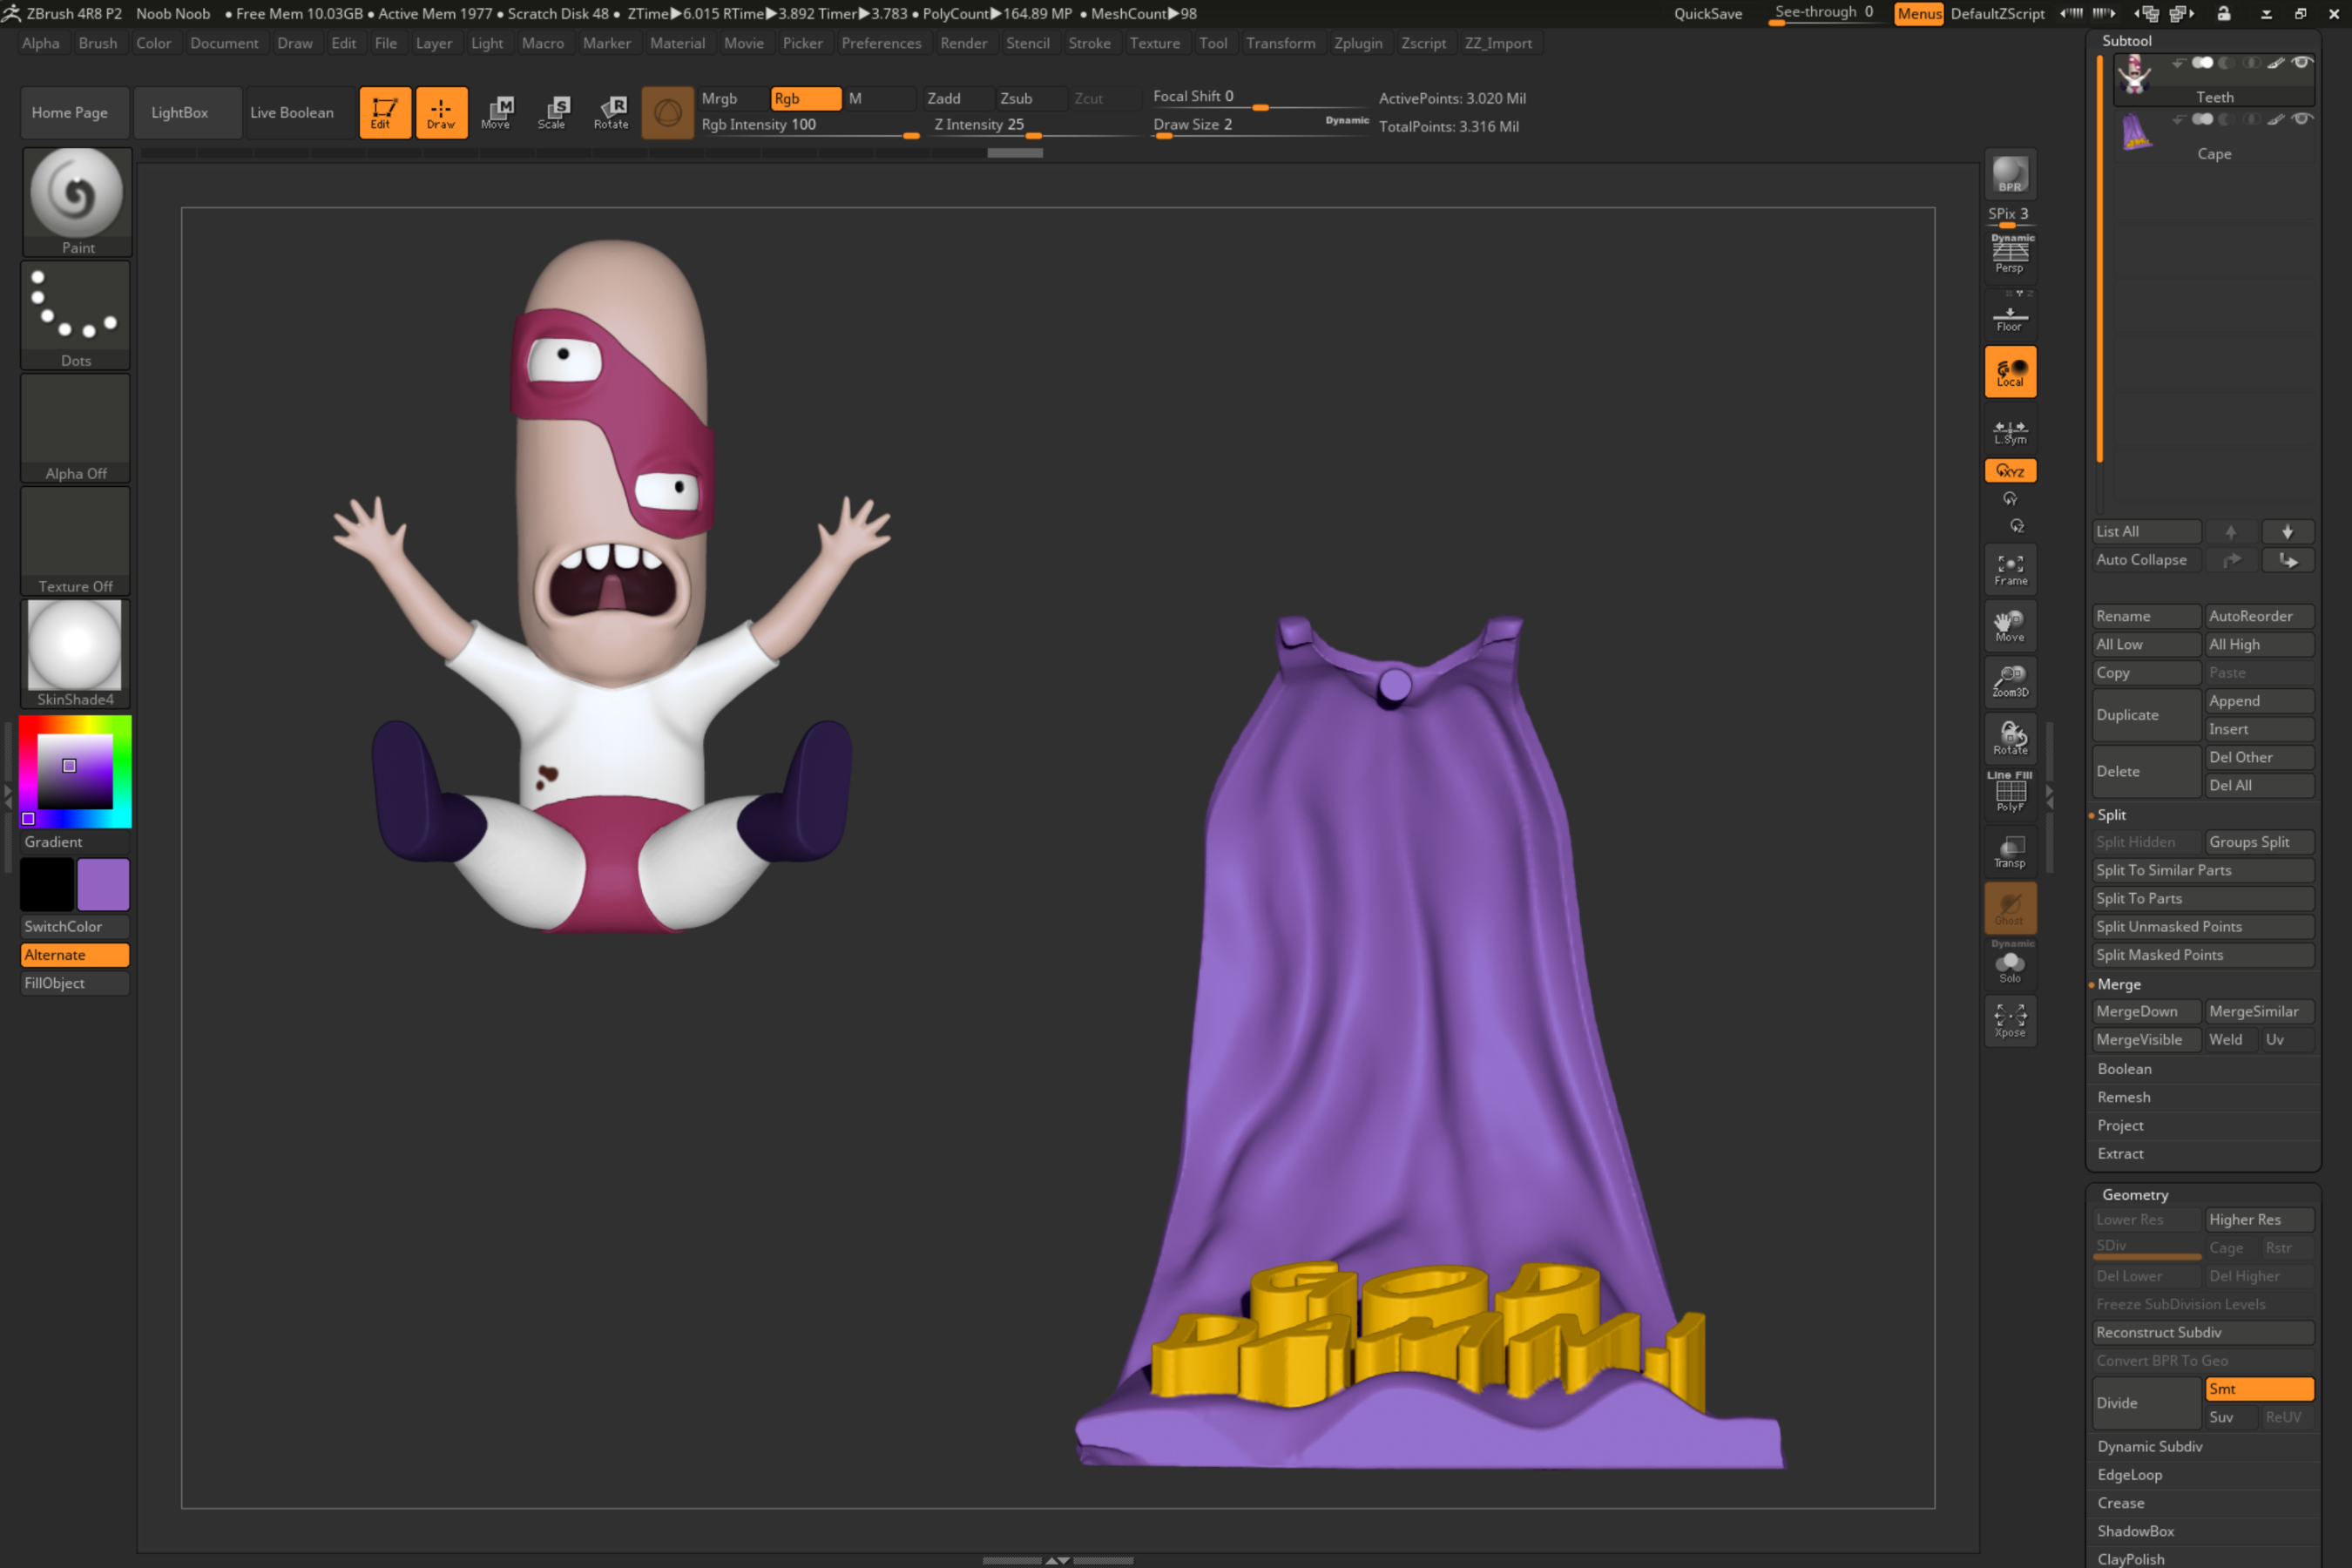
Task: Click the BPR render icon
Action: [2009, 175]
